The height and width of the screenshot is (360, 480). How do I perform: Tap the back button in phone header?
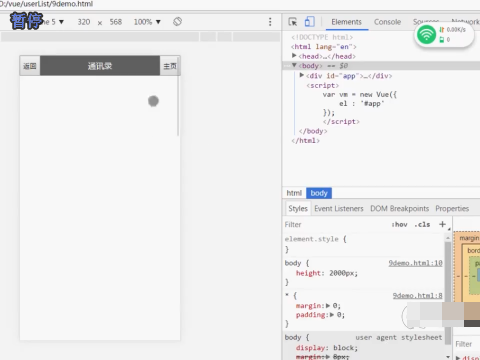30,66
